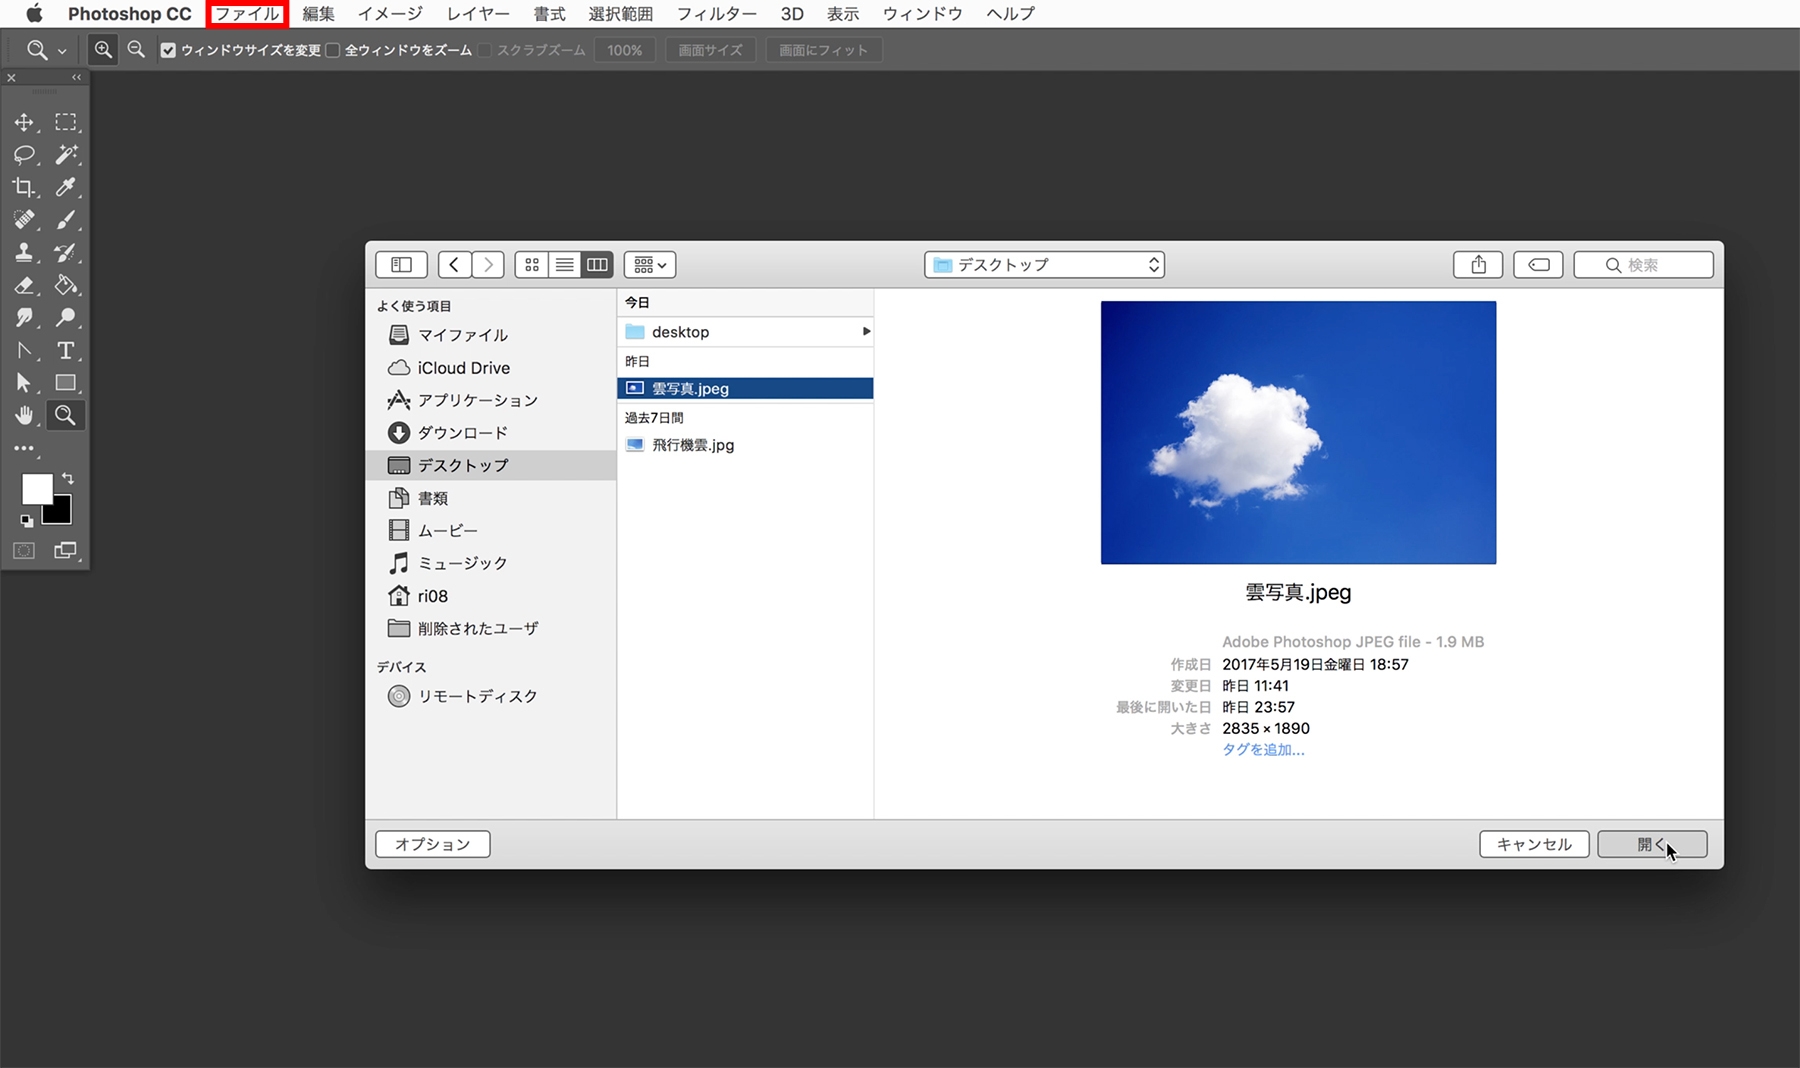This screenshot has height=1068, width=1800.
Task: Select the Convert Point tool
Action: (x=24, y=351)
